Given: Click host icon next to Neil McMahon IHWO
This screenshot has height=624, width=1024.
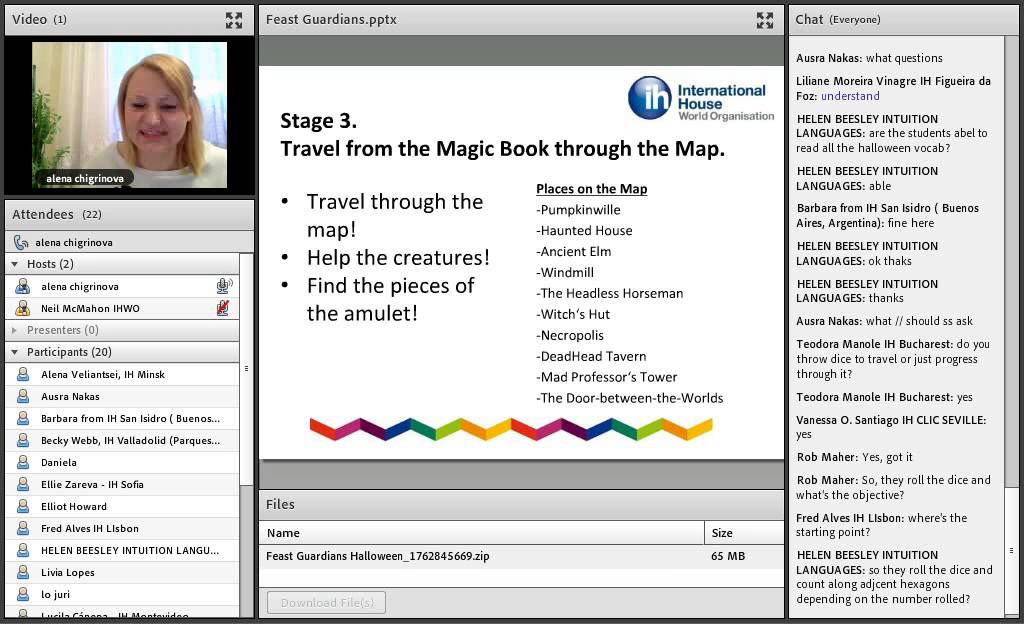Looking at the screenshot, I should point(23,308).
